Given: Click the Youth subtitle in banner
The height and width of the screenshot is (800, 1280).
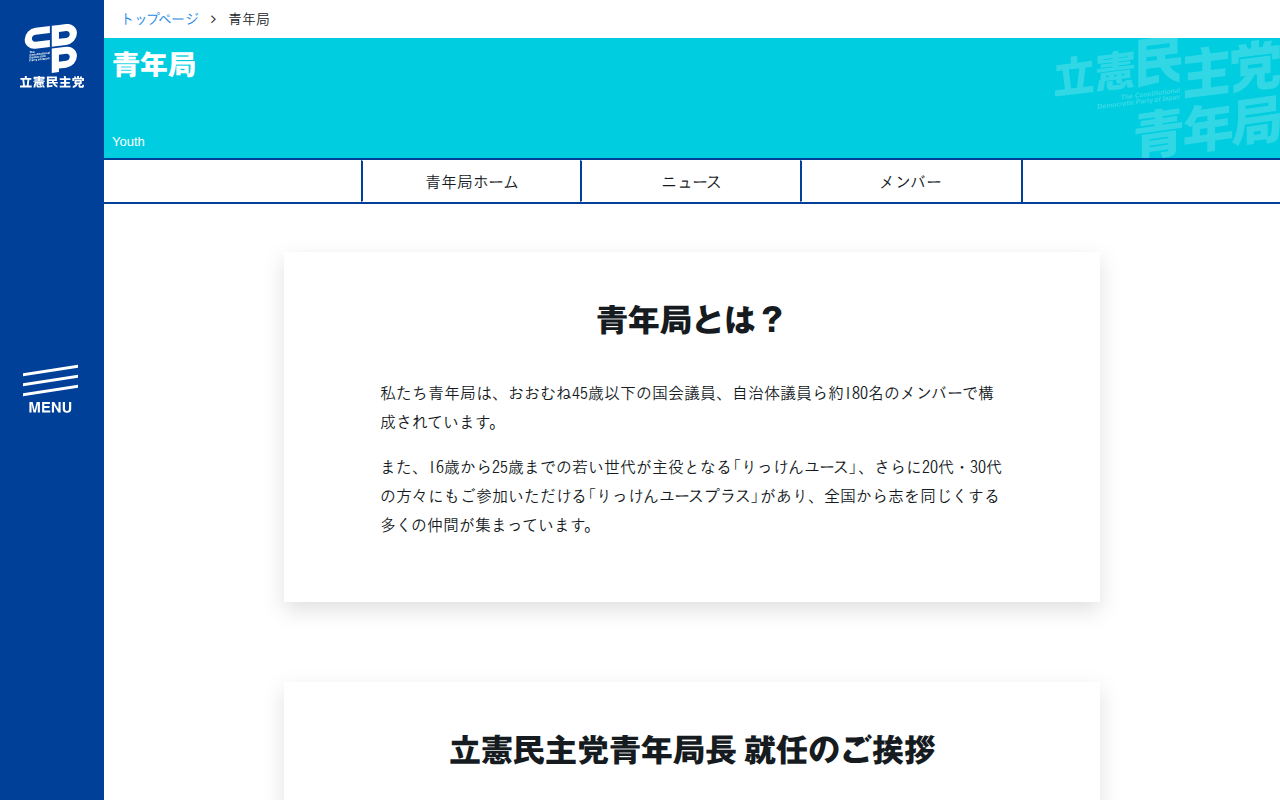Looking at the screenshot, I should tap(128, 142).
